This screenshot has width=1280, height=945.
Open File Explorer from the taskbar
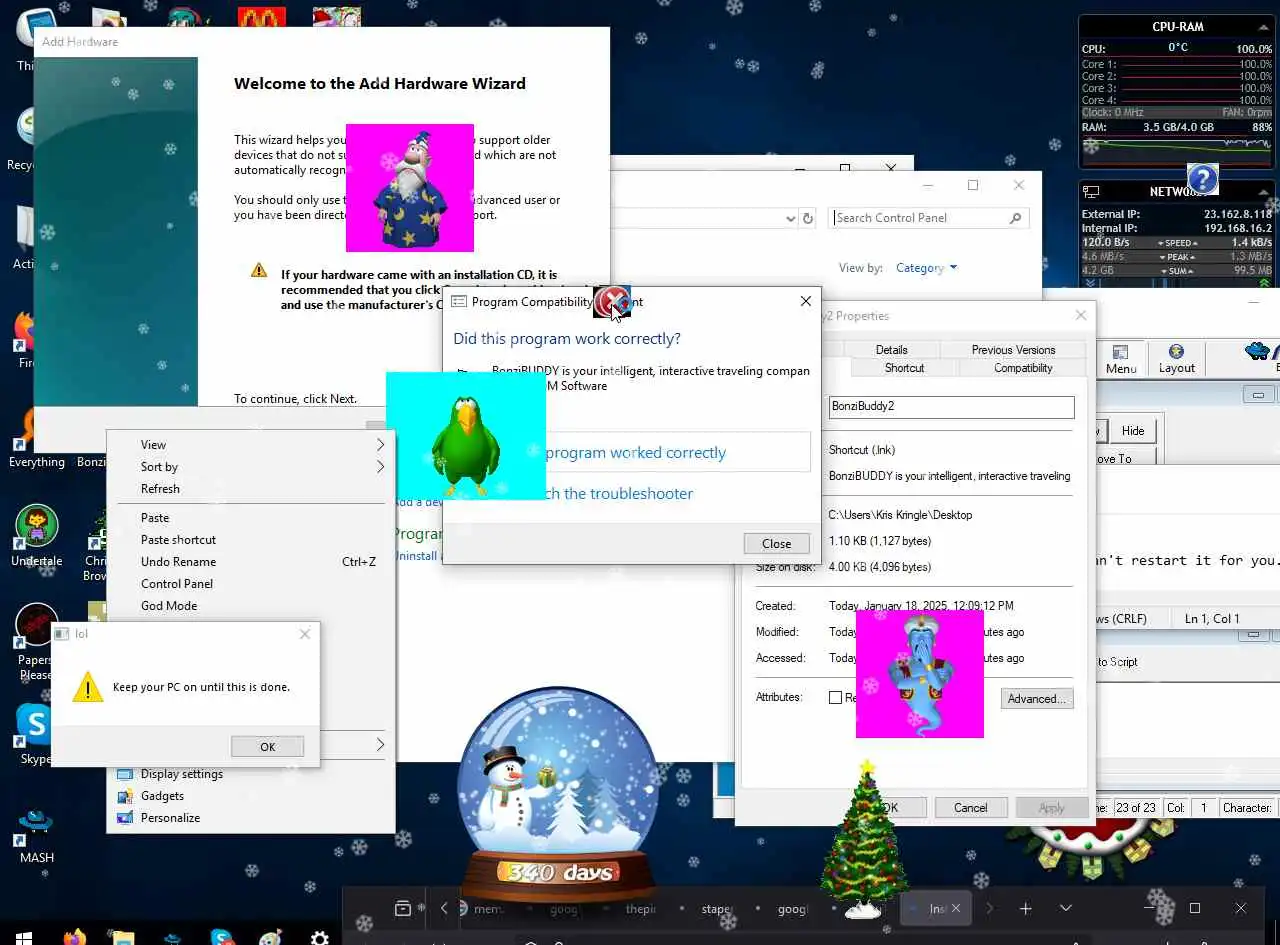pos(123,938)
